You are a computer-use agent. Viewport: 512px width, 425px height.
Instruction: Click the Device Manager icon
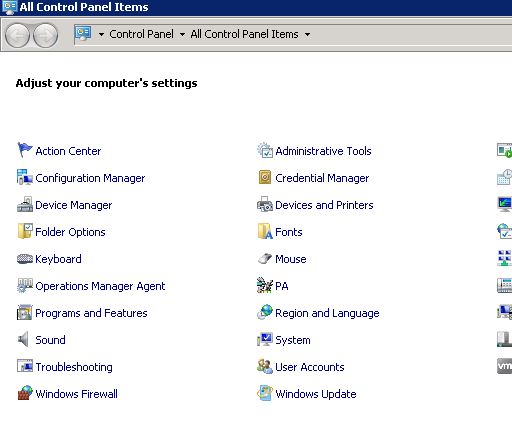pyautogui.click(x=25, y=204)
